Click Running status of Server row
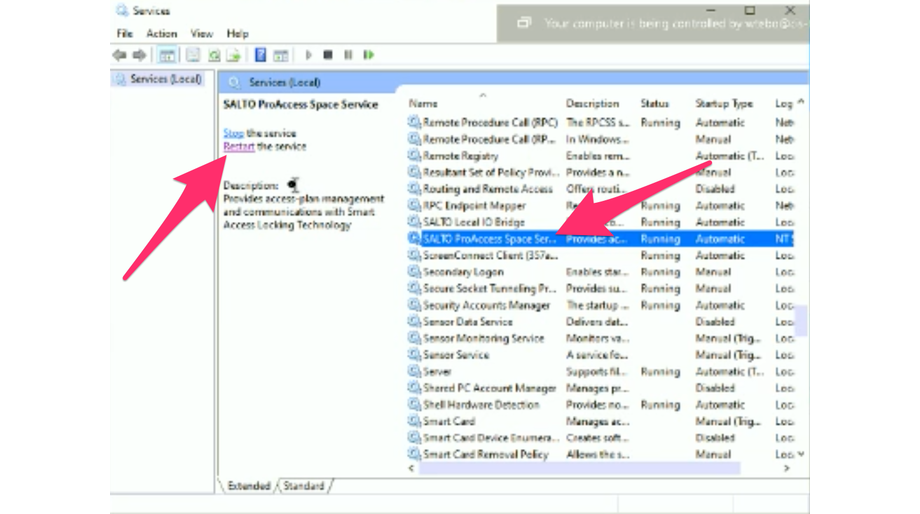The height and width of the screenshot is (514, 920). (x=660, y=371)
